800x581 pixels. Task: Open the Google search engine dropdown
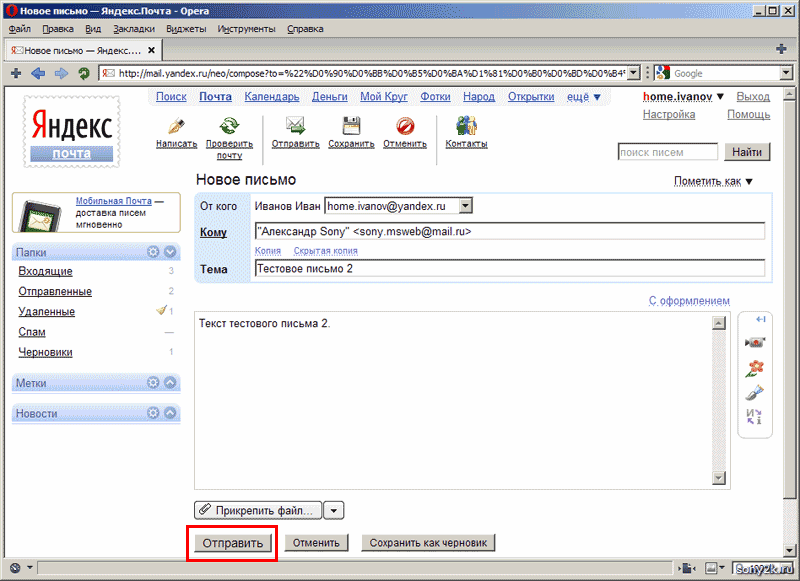[786, 73]
